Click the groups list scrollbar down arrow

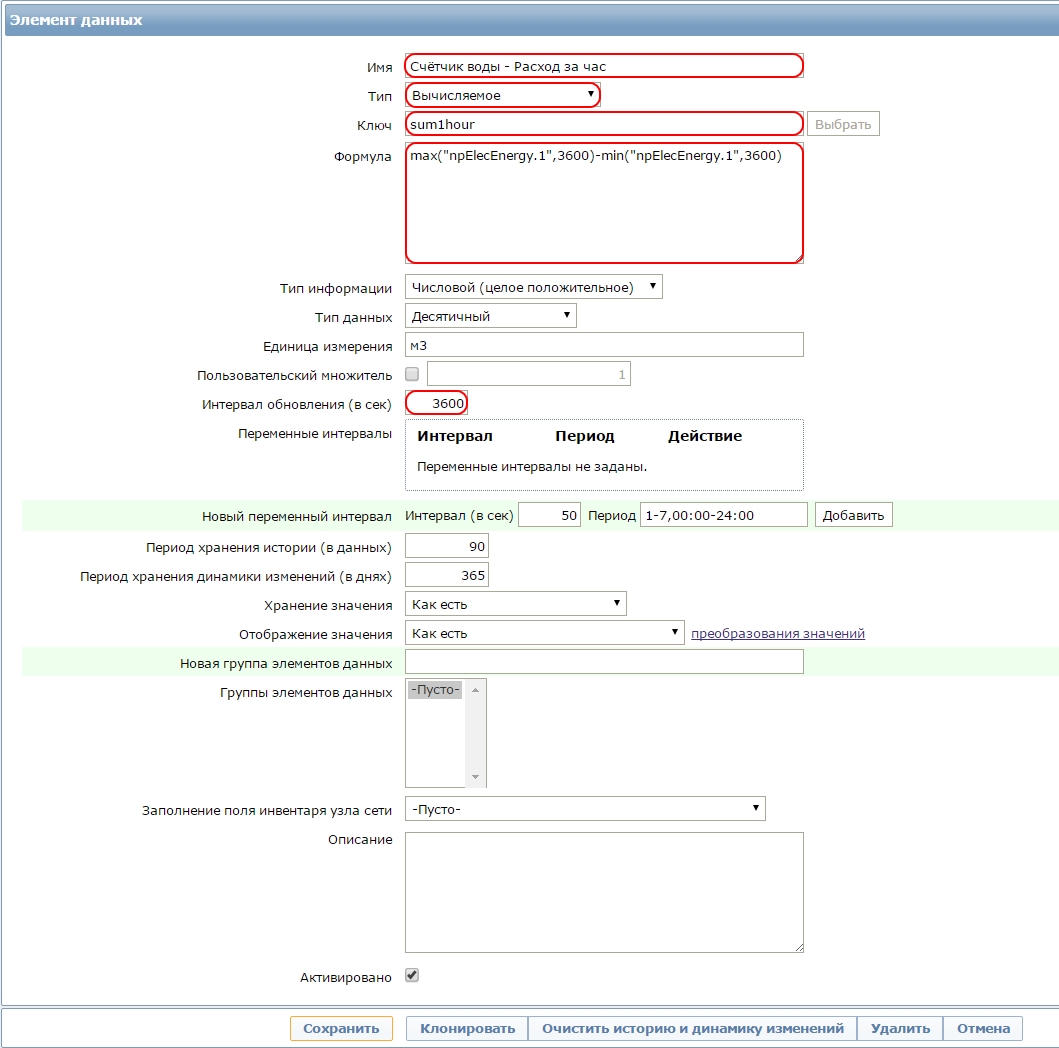click(475, 777)
